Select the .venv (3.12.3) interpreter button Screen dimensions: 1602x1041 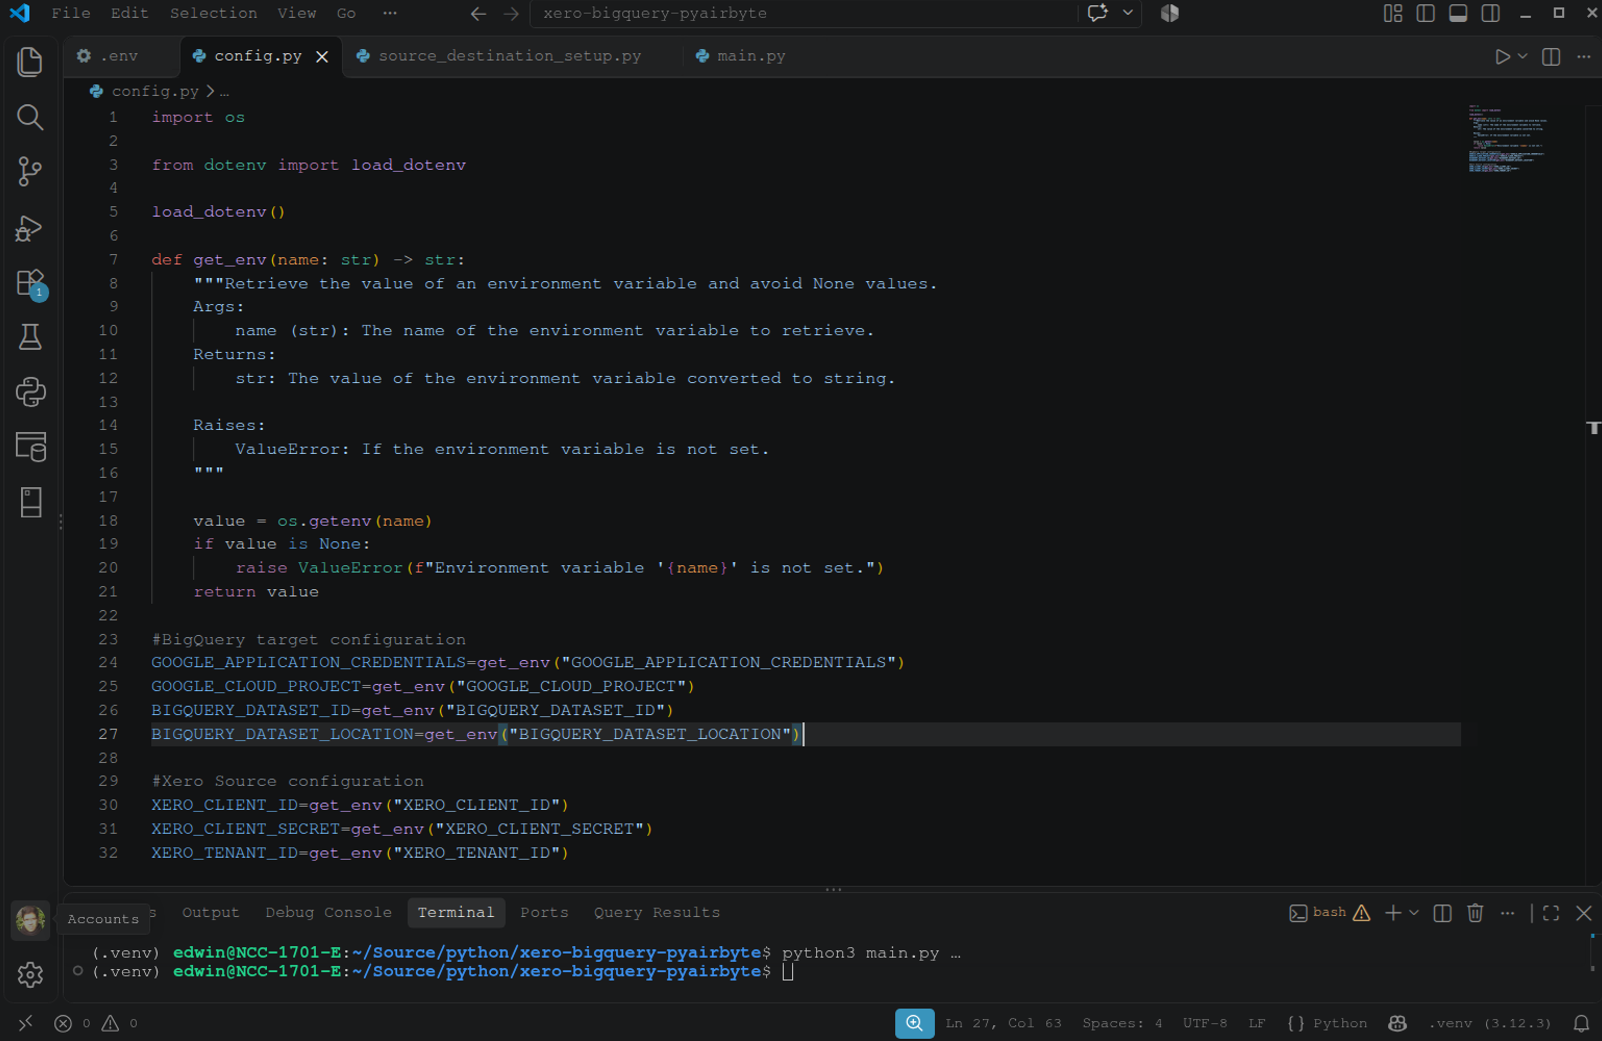click(x=1489, y=1023)
